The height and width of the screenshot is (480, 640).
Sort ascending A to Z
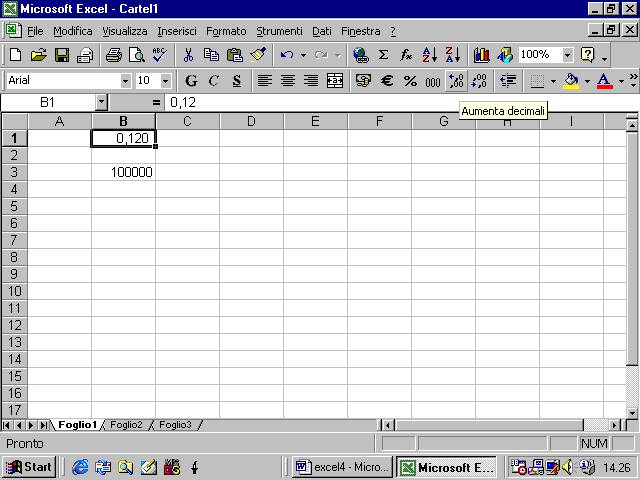tap(429, 55)
